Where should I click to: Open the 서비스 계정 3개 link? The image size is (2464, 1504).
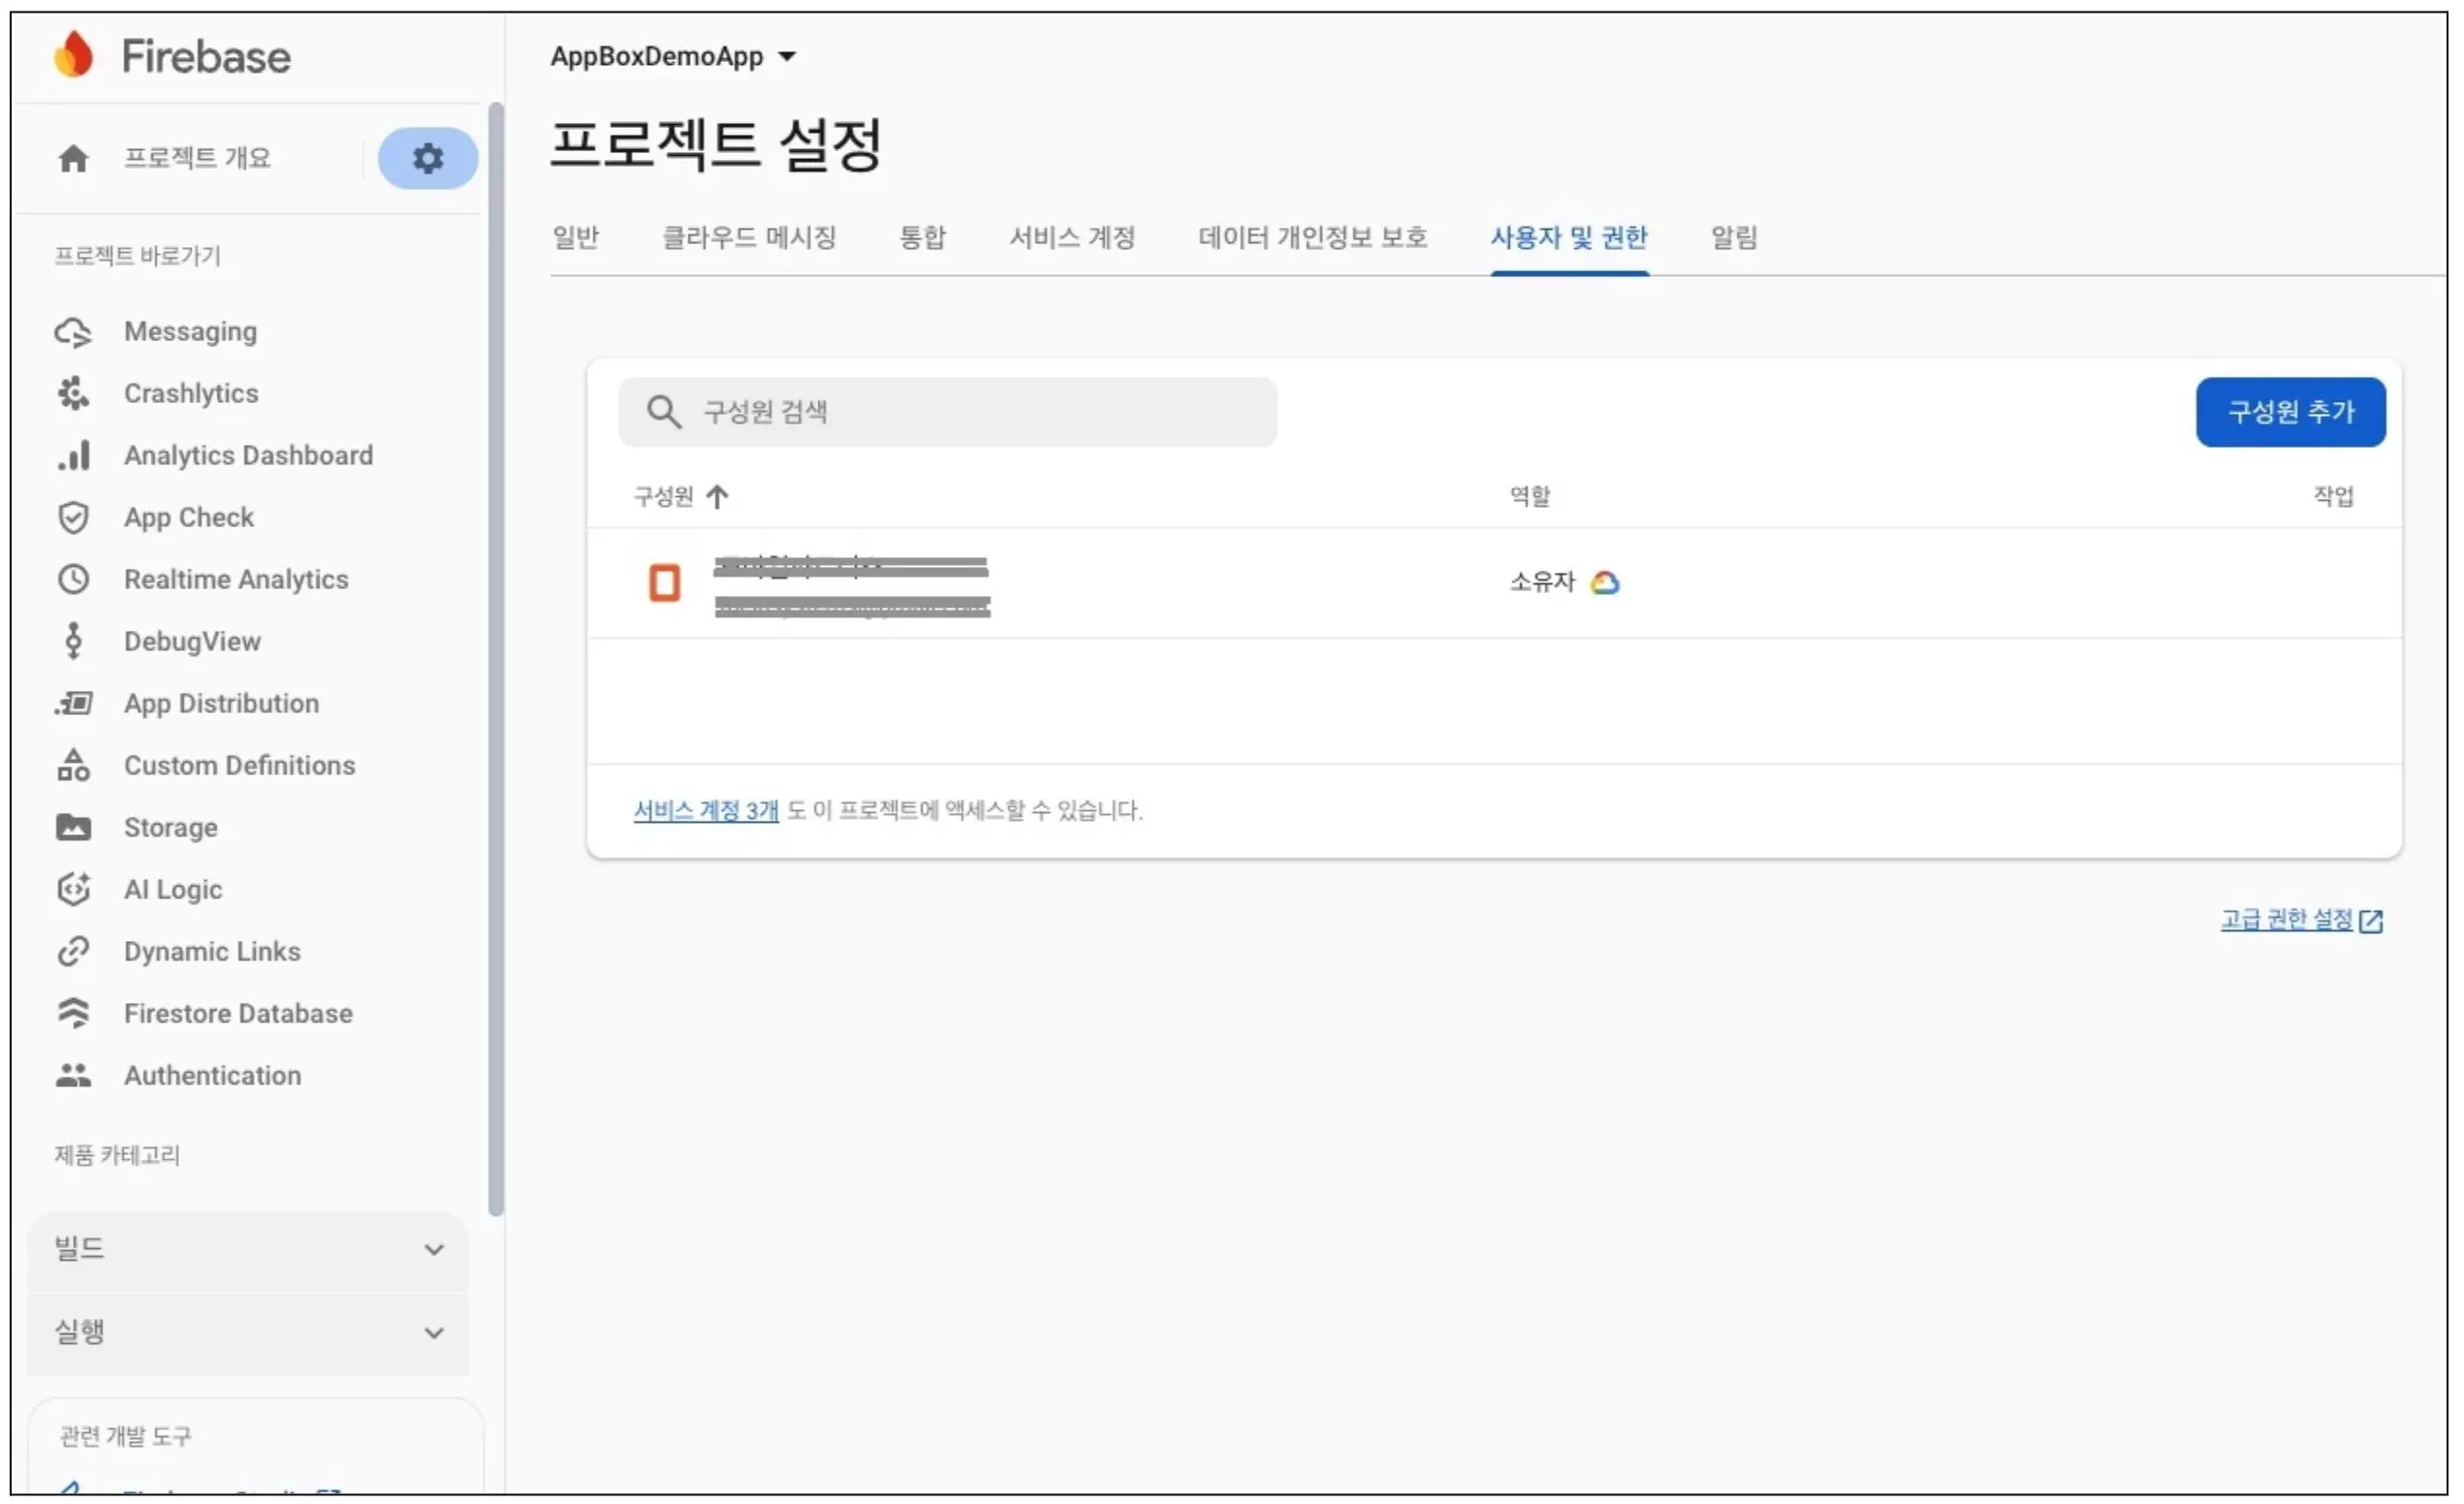pyautogui.click(x=706, y=811)
